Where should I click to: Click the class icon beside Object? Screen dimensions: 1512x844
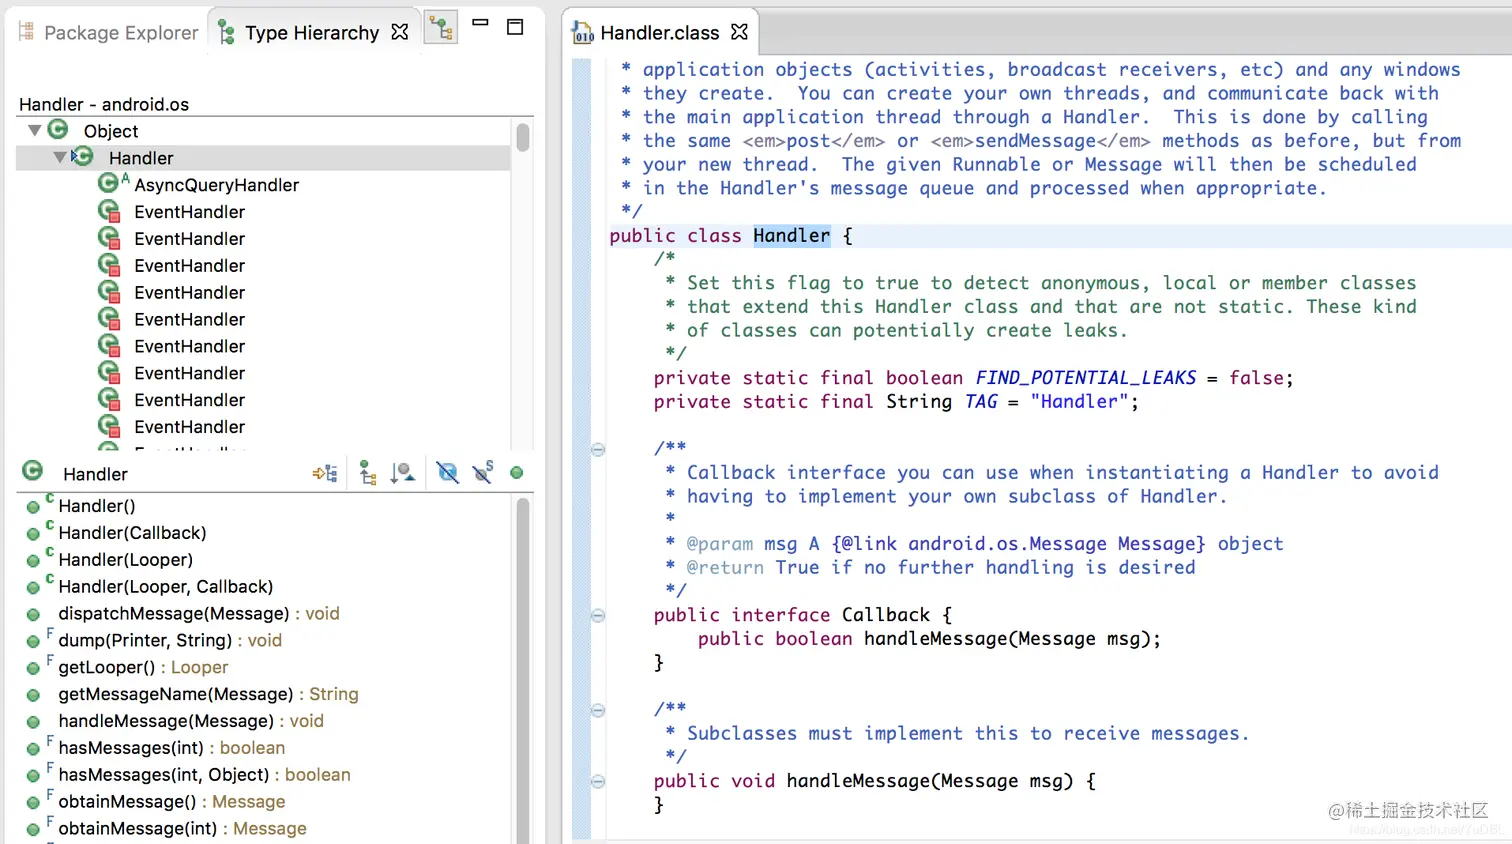coord(58,130)
